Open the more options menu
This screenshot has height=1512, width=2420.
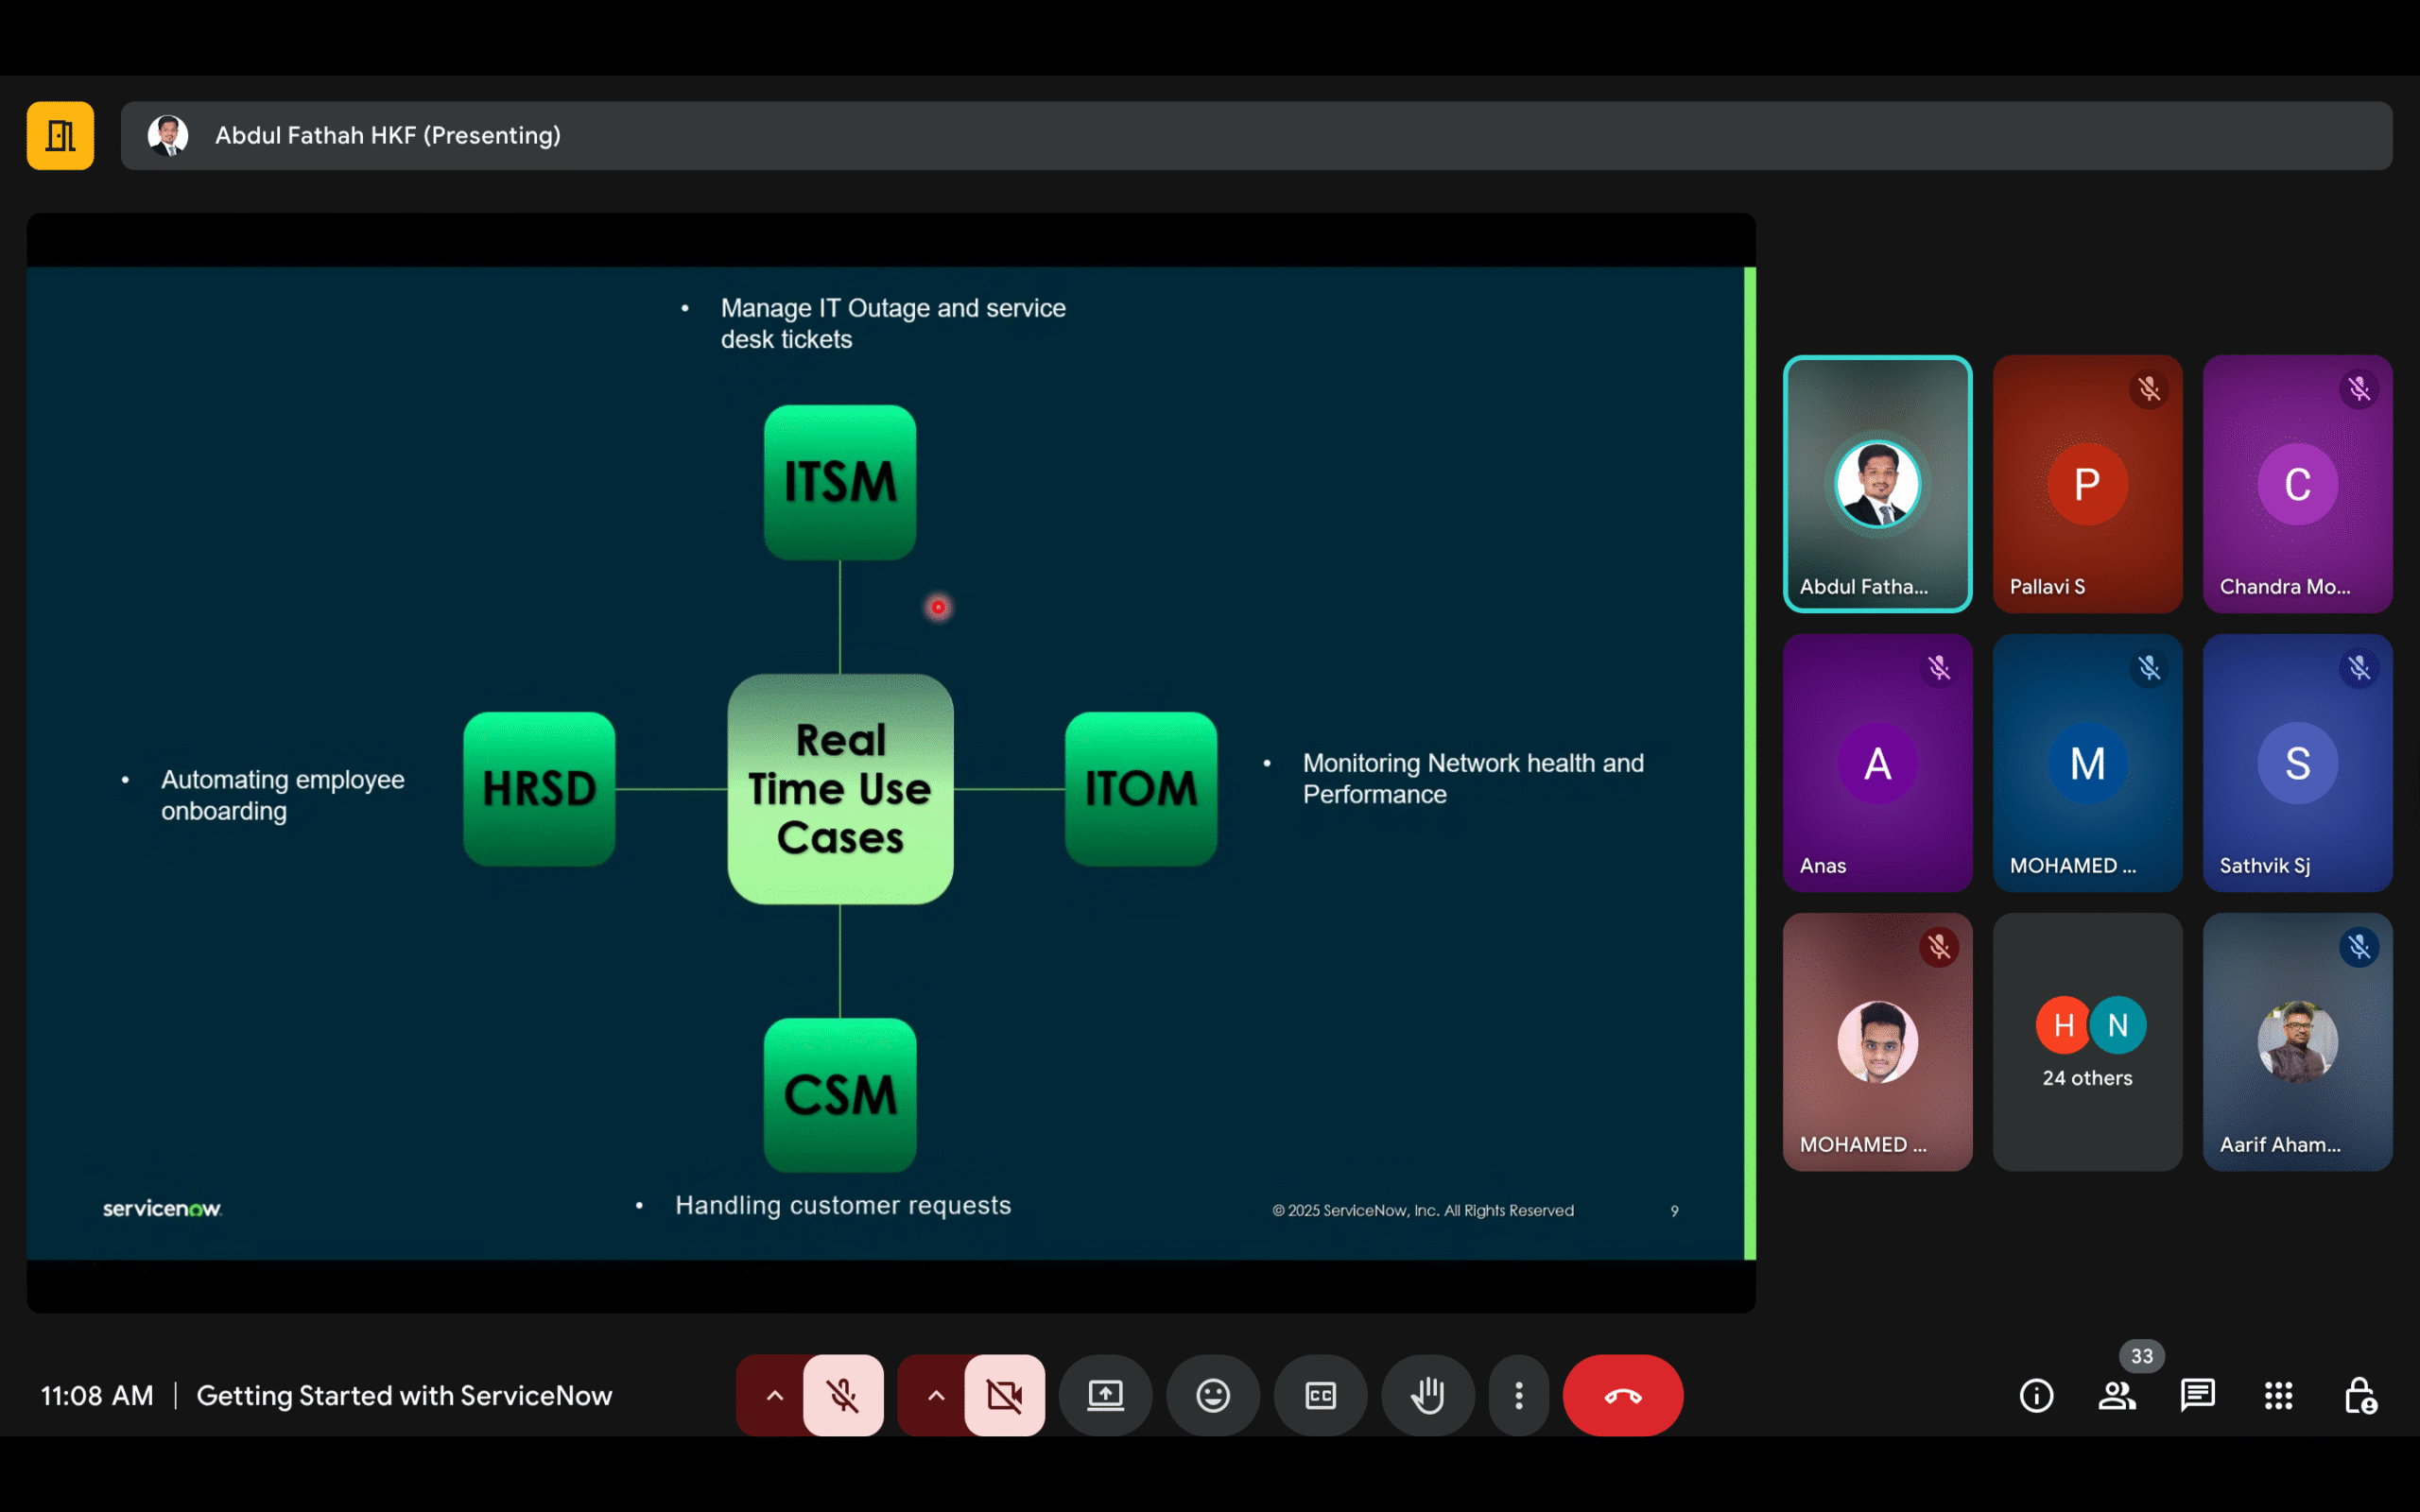tap(1518, 1395)
